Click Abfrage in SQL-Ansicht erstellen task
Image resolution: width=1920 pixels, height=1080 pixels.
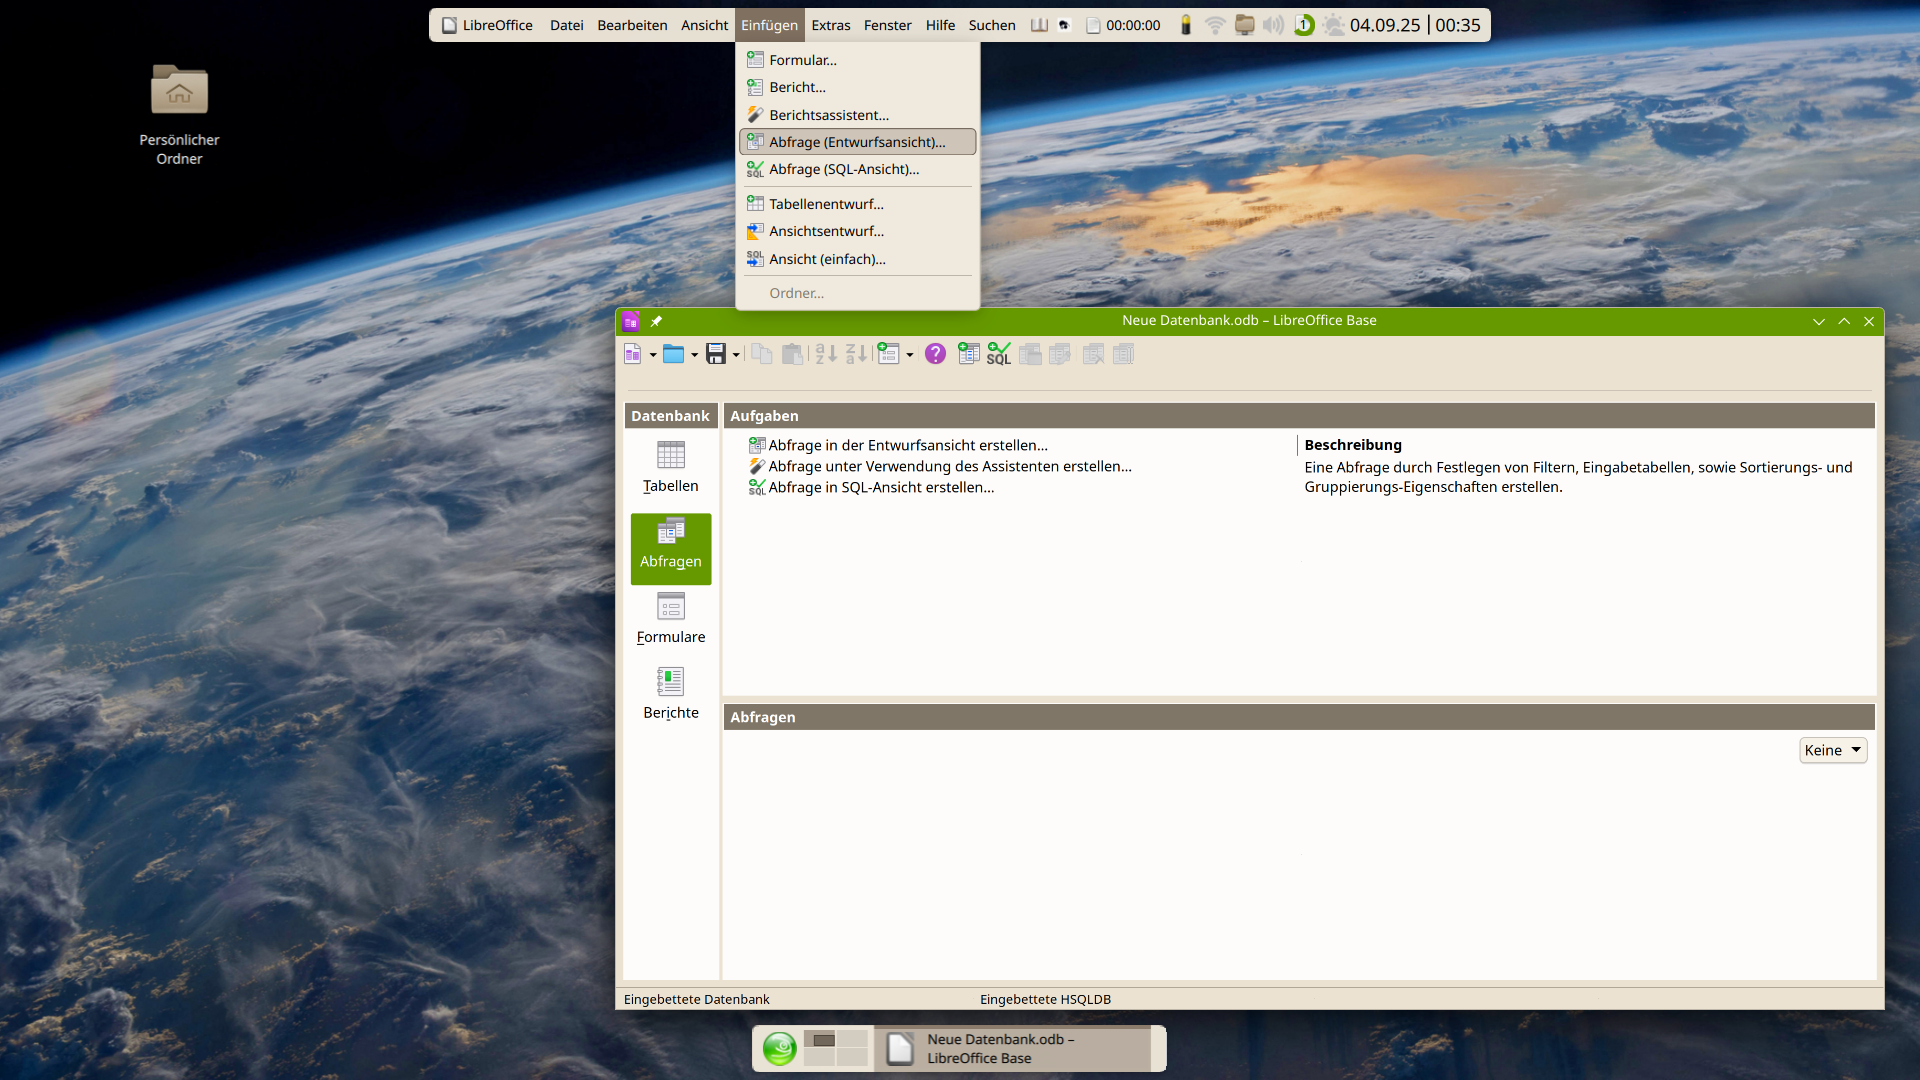point(880,487)
